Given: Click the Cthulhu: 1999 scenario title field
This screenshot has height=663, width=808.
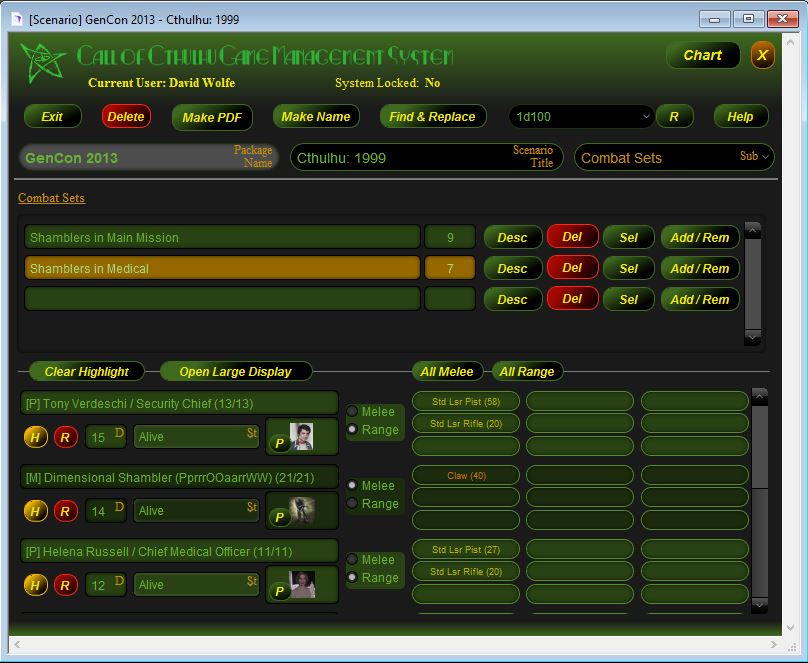Looking at the screenshot, I should [x=427, y=157].
